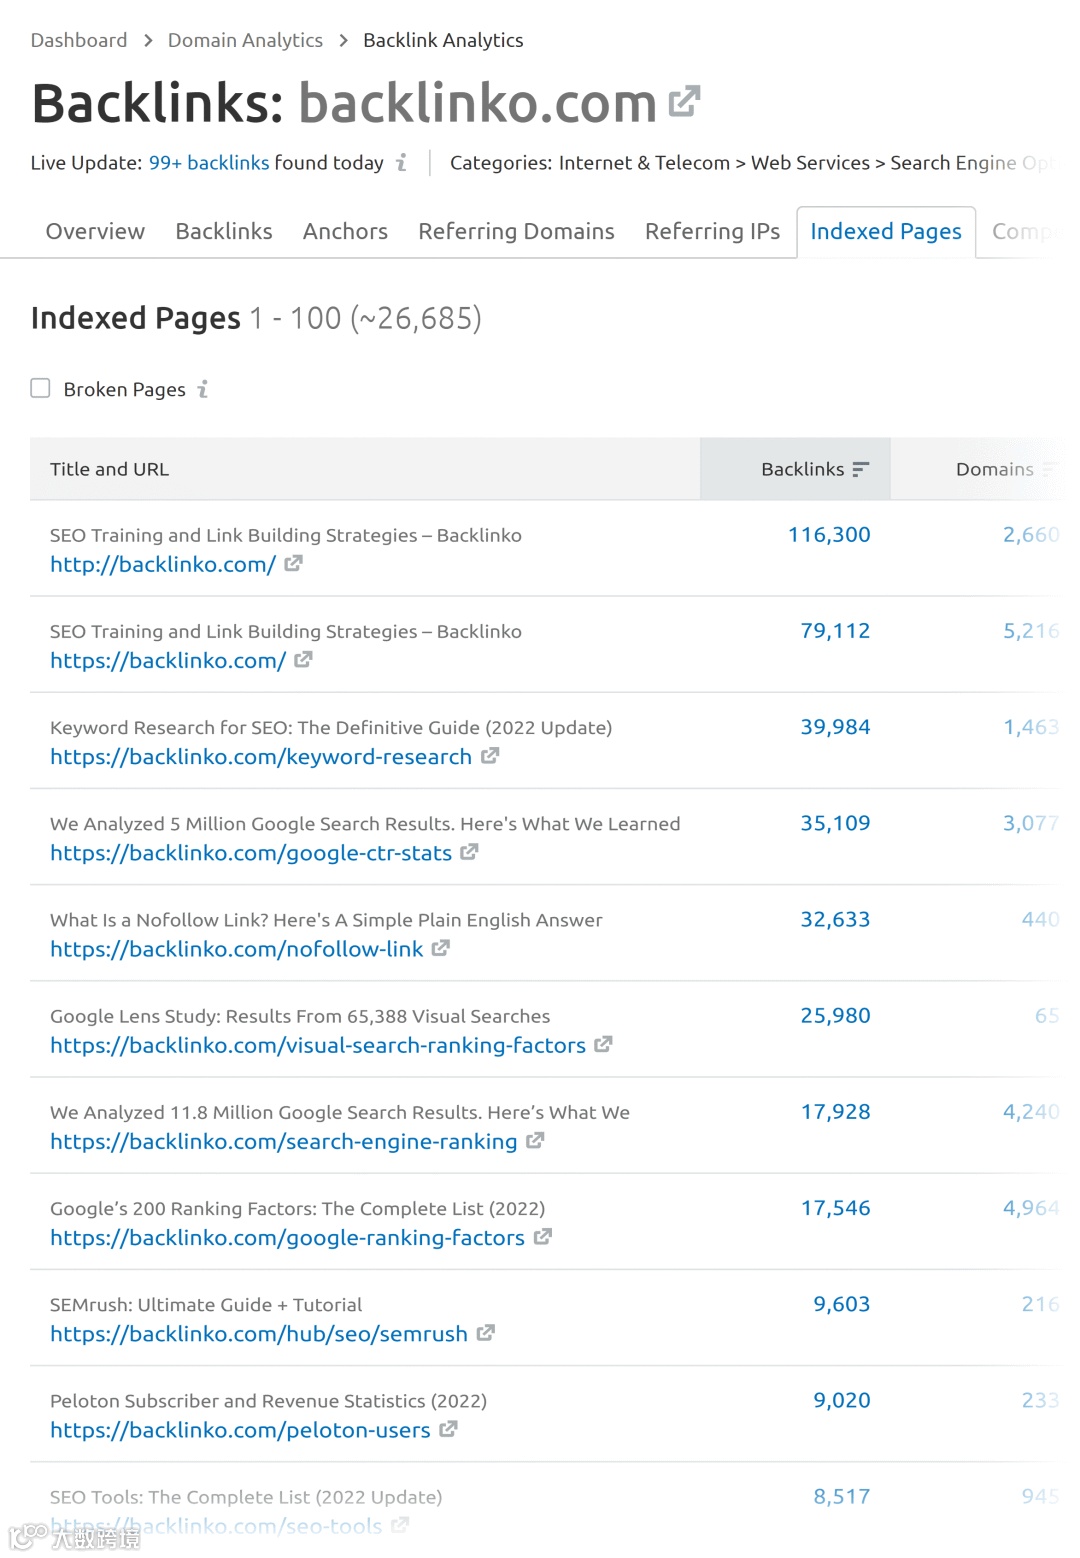The image size is (1080, 1558).
Task: Go to the Referring IPs tab
Action: (x=712, y=231)
